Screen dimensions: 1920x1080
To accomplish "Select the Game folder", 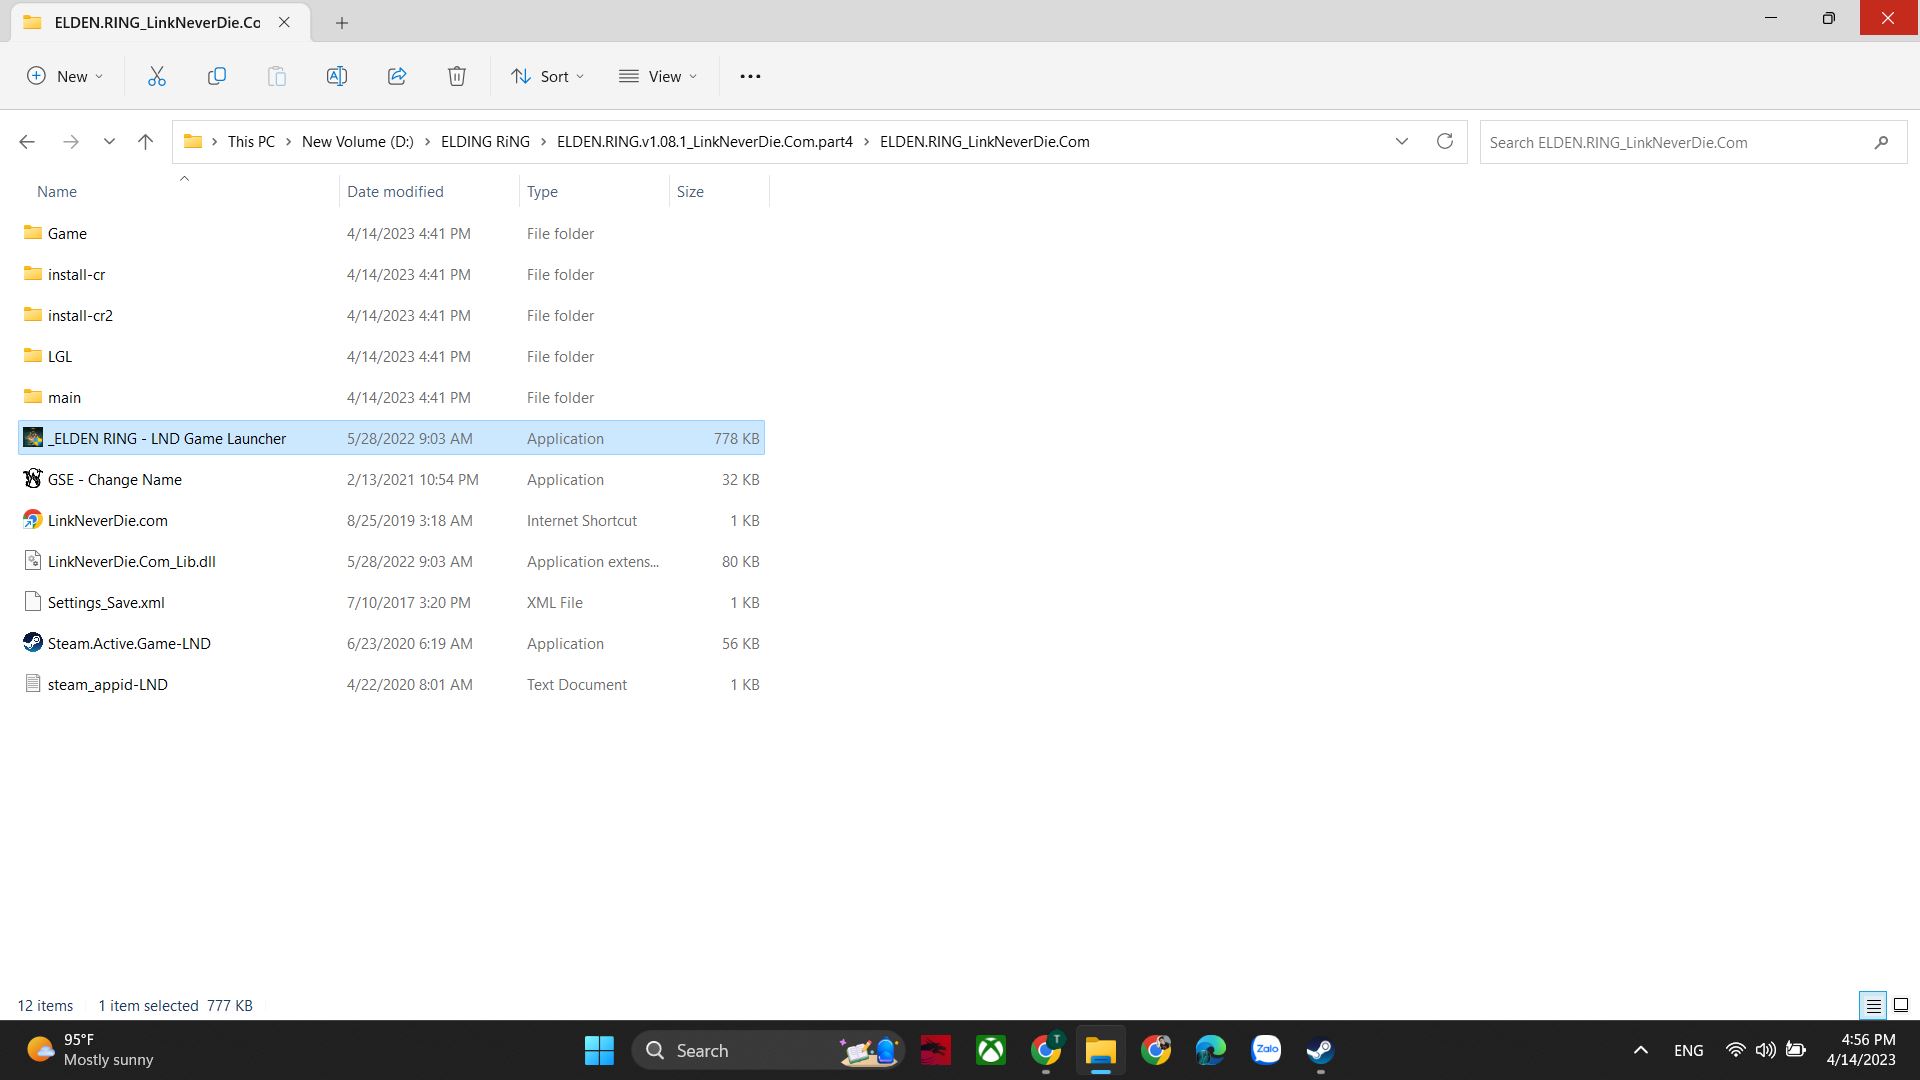I will point(391,233).
